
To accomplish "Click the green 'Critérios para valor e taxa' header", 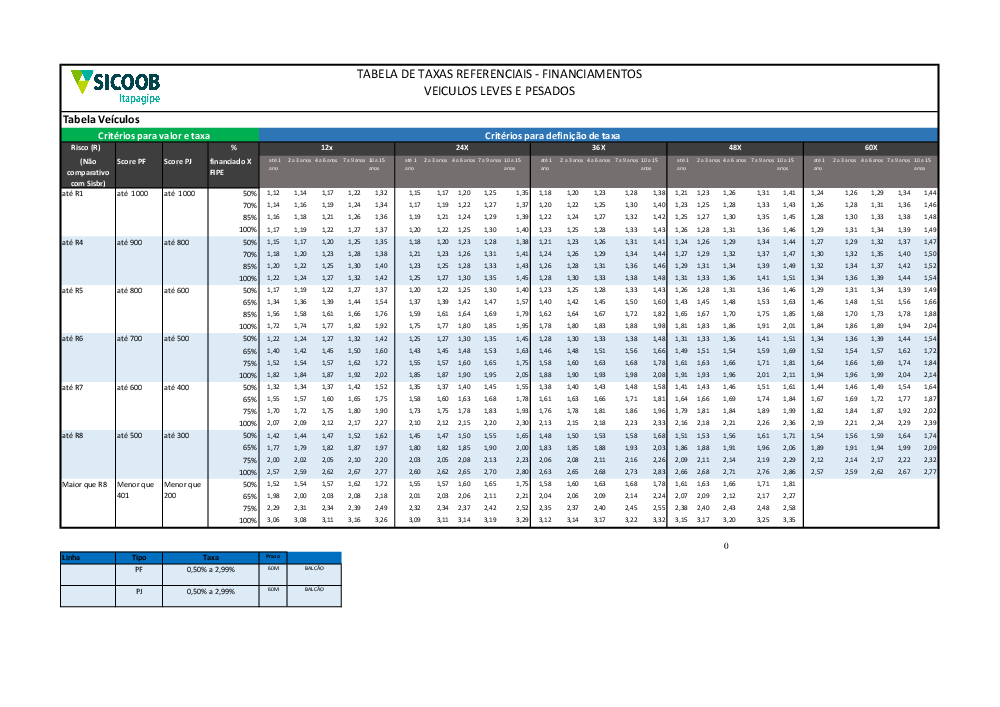I will pos(153,135).
